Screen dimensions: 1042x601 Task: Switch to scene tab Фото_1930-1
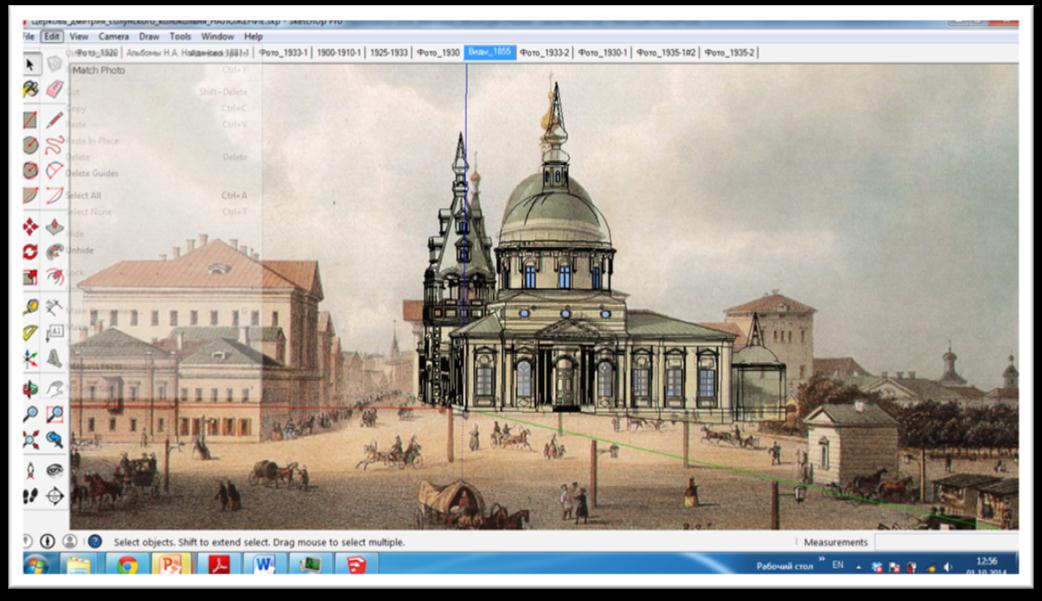pos(603,53)
